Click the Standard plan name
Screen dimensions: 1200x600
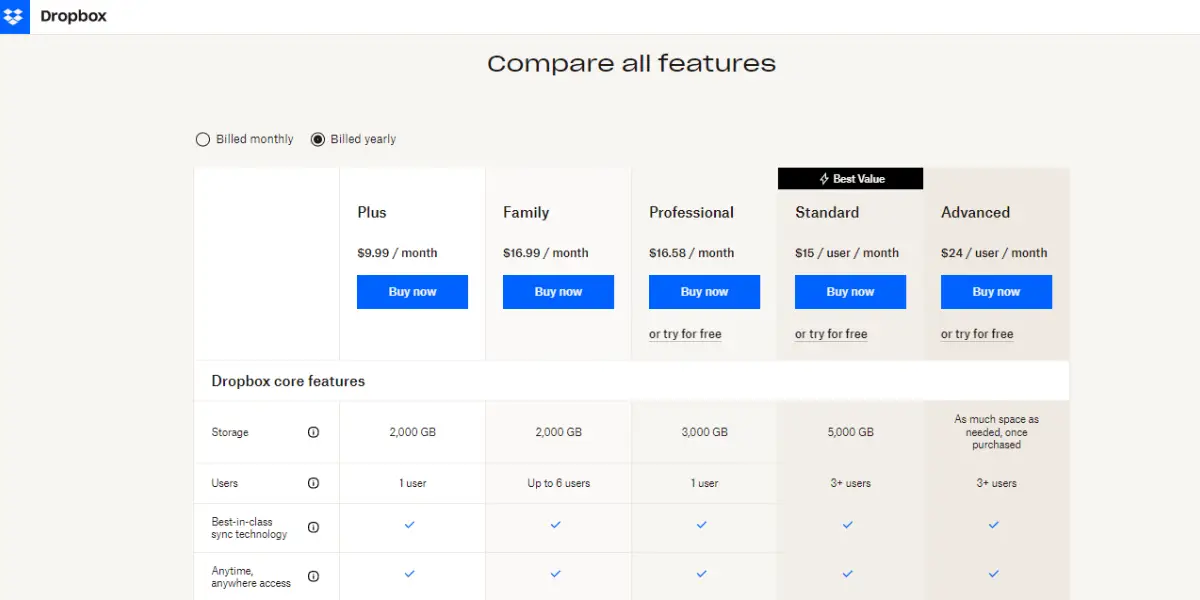point(827,212)
